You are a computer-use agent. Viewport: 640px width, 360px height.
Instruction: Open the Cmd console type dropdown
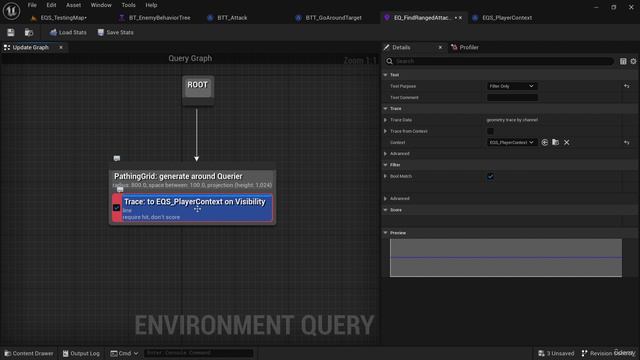click(x=124, y=353)
